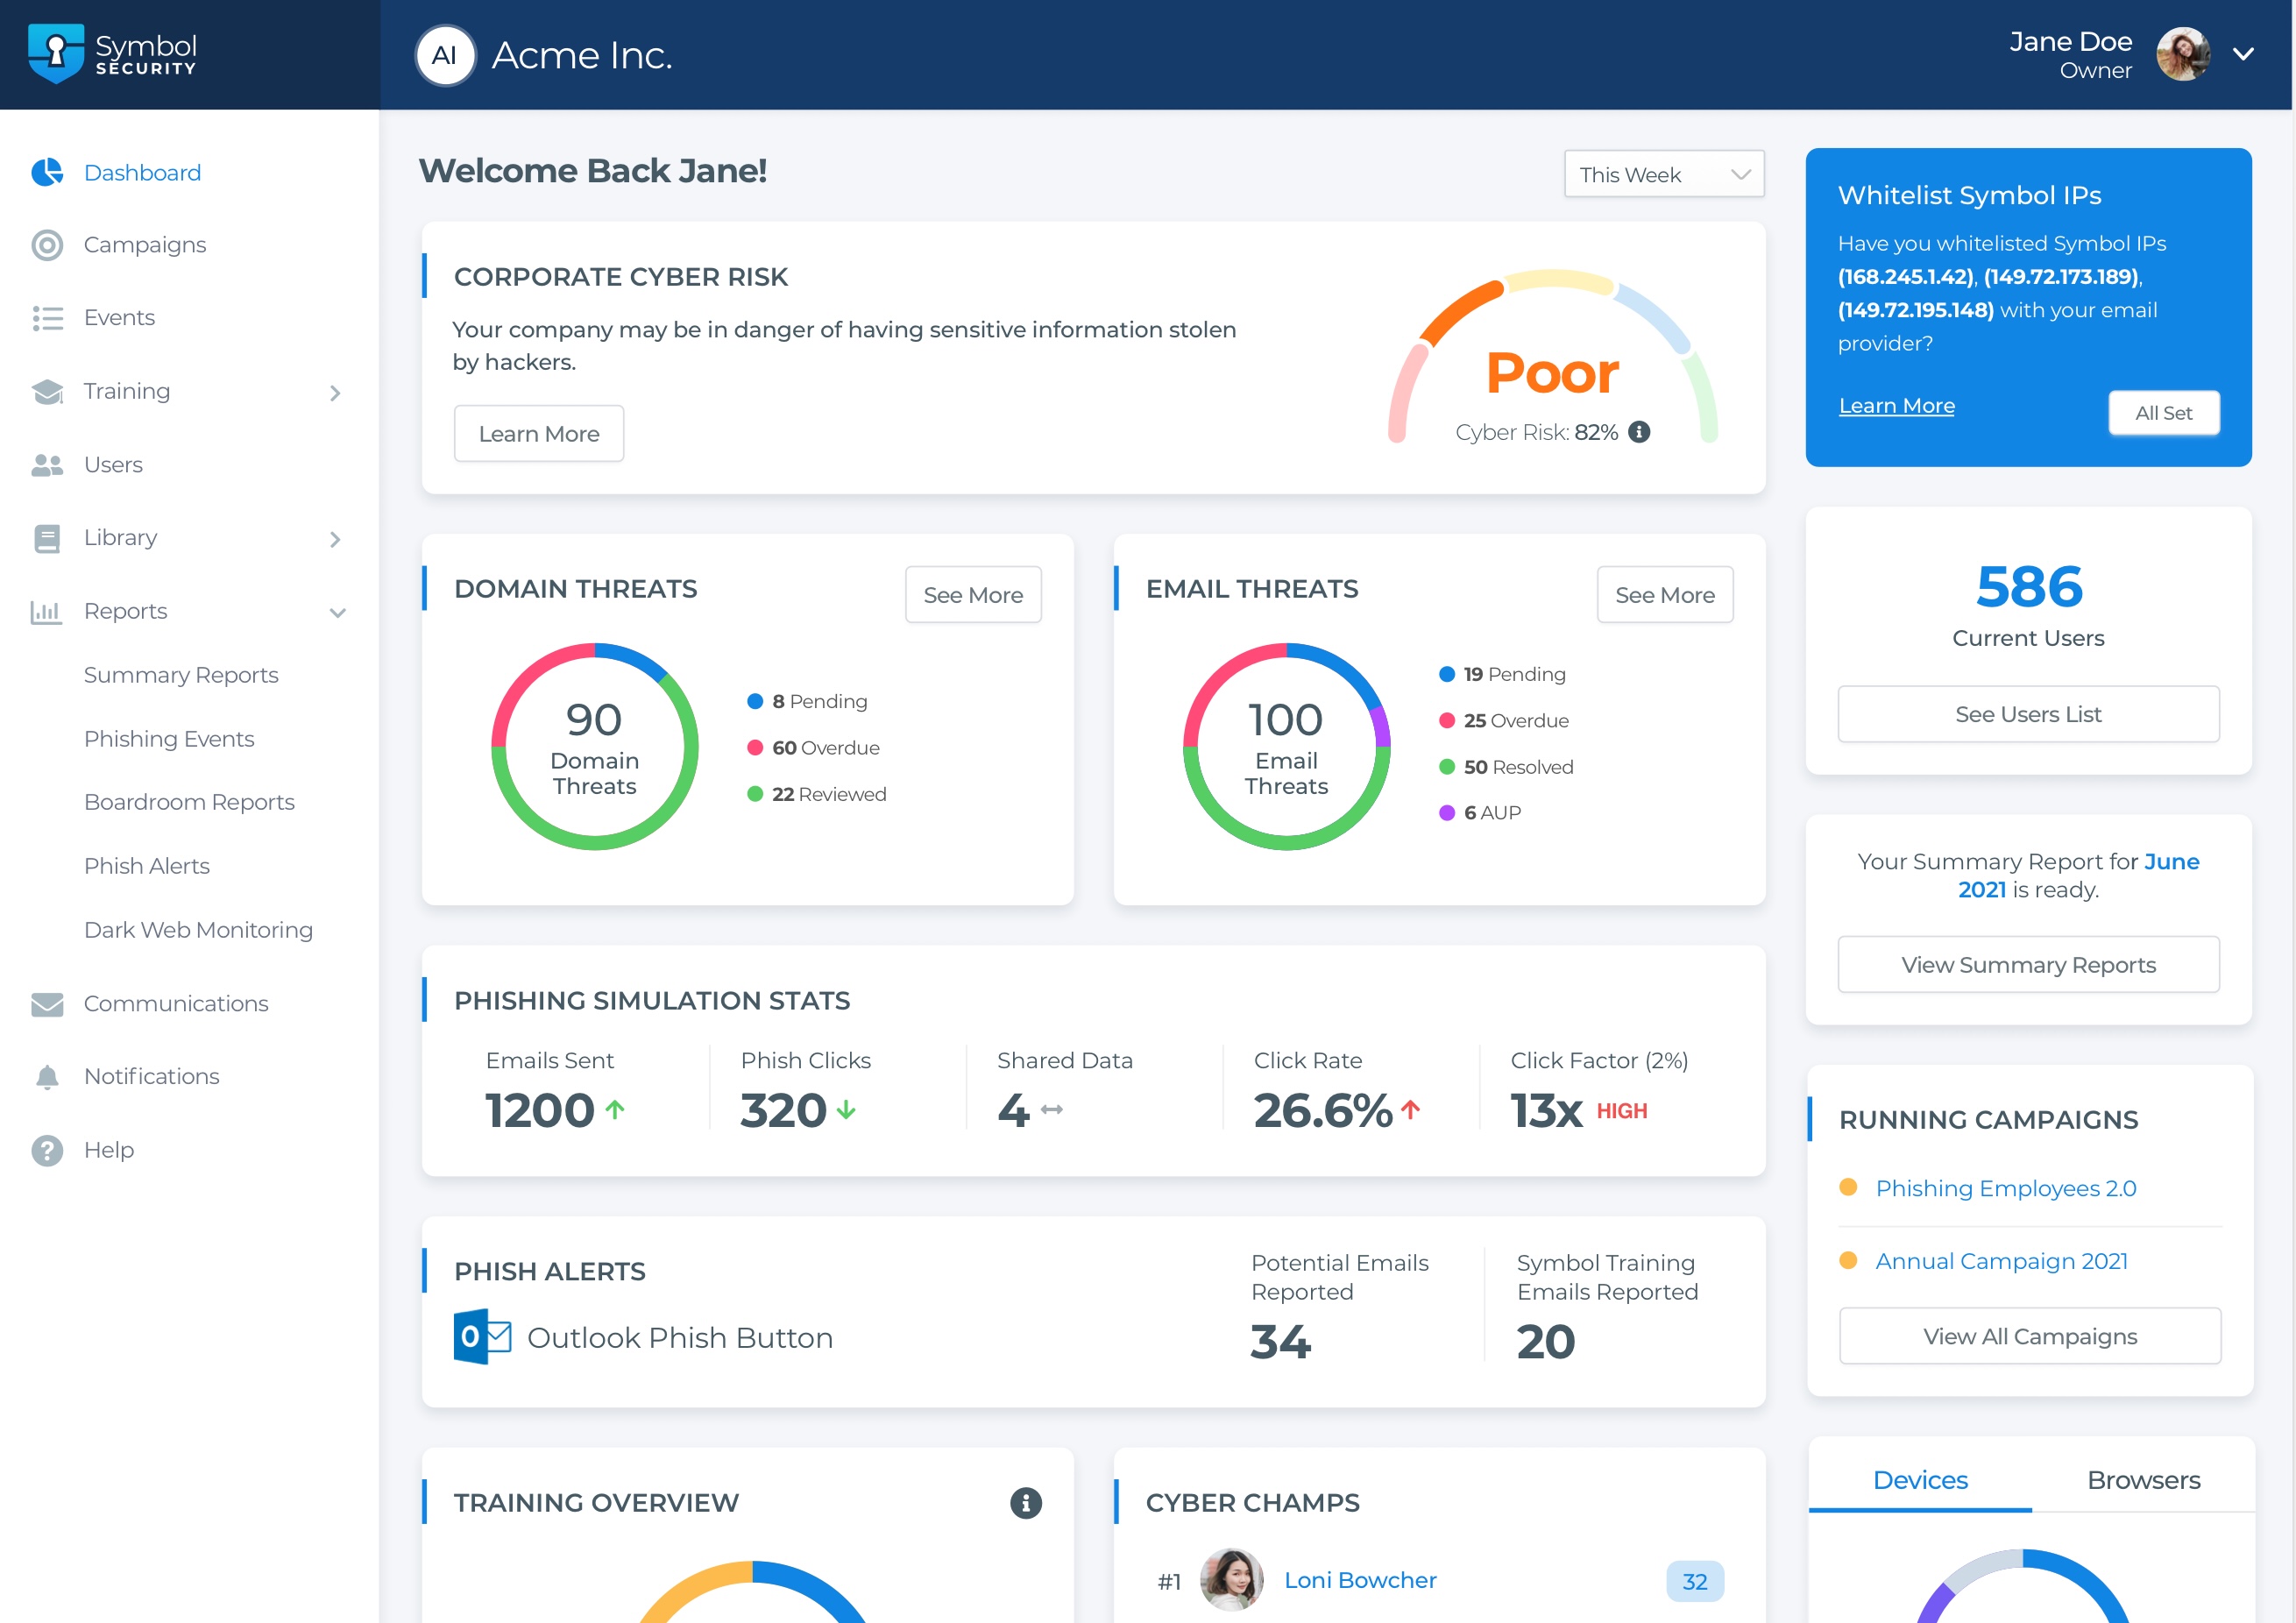Open Dashboard from the pie chart icon
Image resolution: width=2296 pixels, height=1623 pixels.
click(47, 172)
